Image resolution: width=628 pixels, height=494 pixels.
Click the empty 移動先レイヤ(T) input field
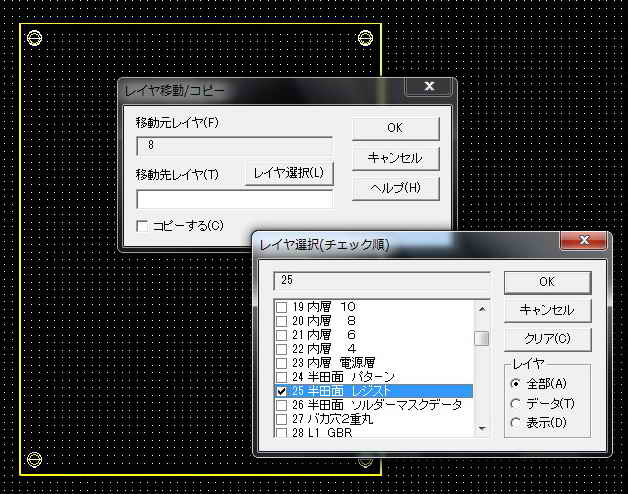[x=234, y=199]
